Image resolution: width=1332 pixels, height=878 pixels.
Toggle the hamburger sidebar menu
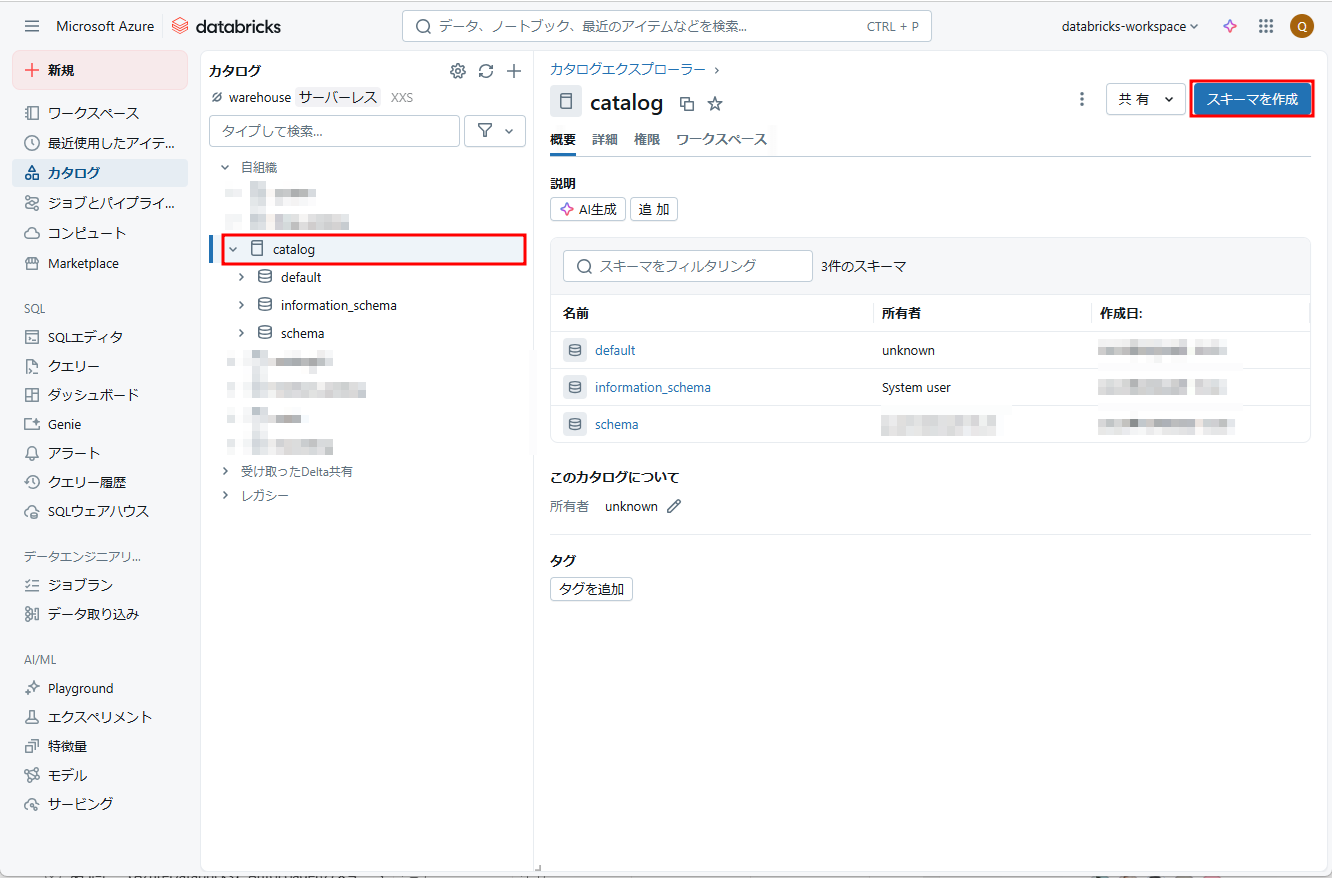tap(32, 27)
